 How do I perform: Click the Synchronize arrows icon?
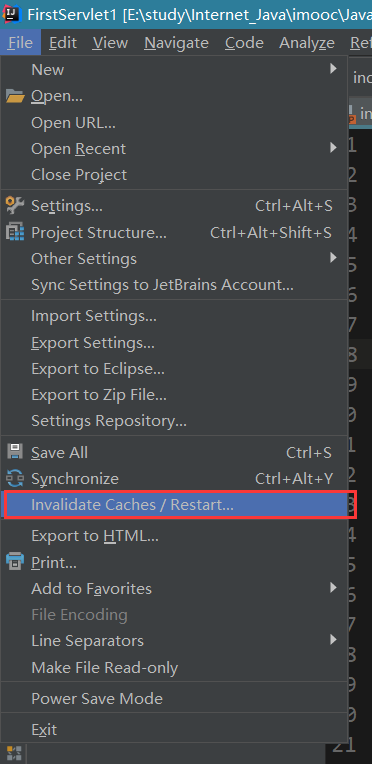click(15, 478)
